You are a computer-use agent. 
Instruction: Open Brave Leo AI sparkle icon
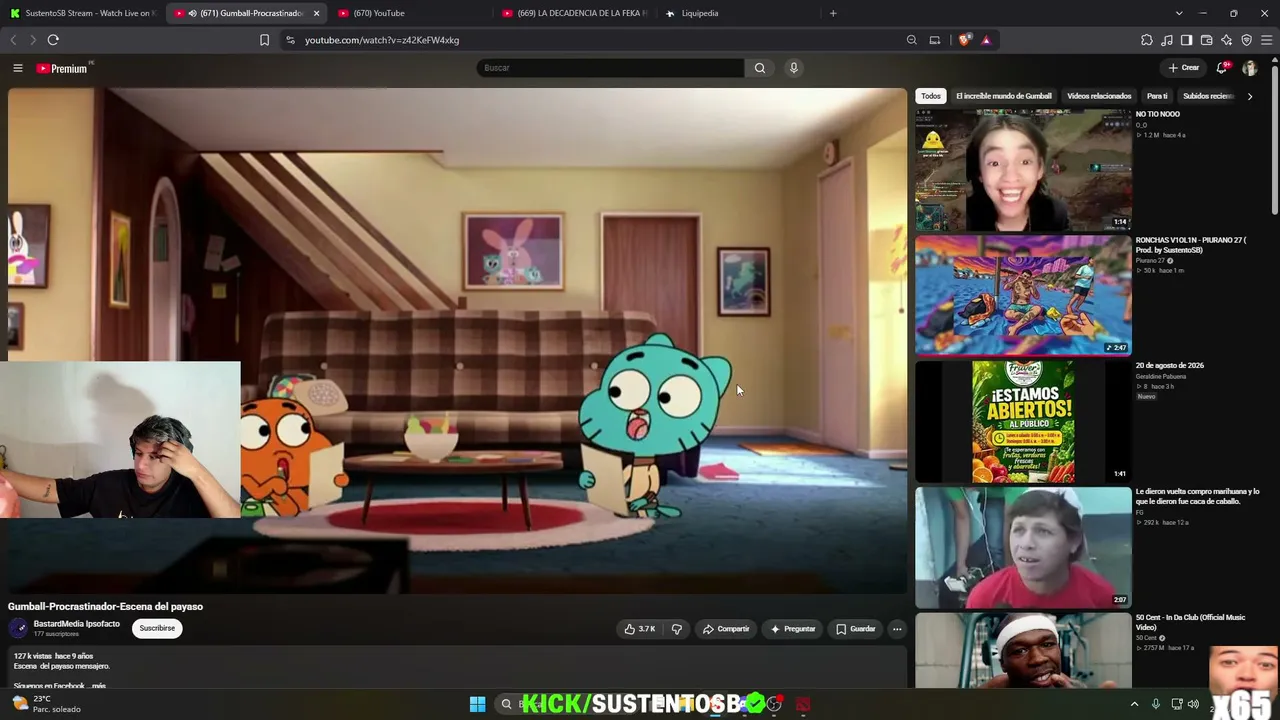(1226, 40)
